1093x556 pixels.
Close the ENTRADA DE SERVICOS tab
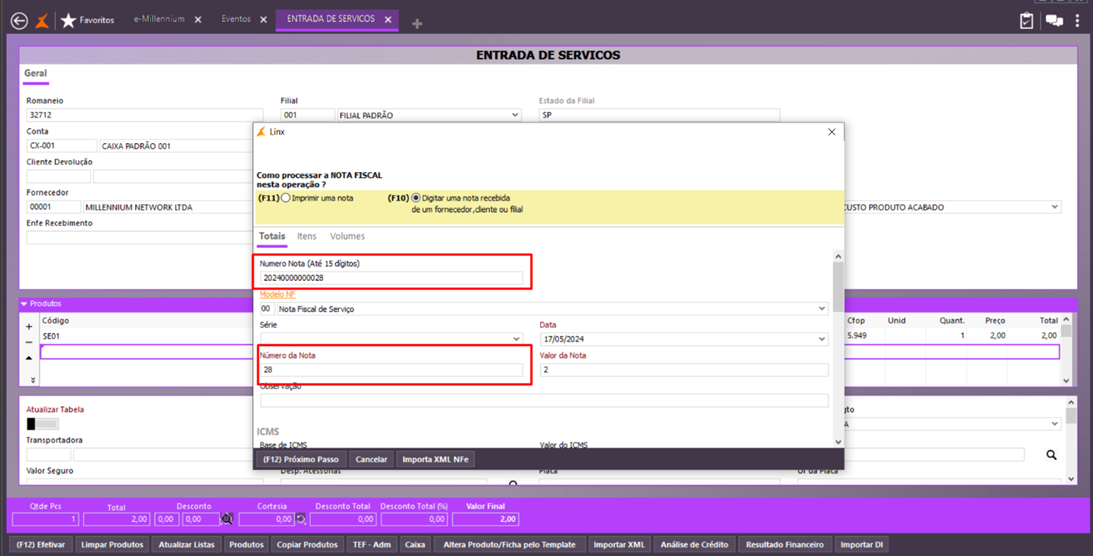point(388,20)
